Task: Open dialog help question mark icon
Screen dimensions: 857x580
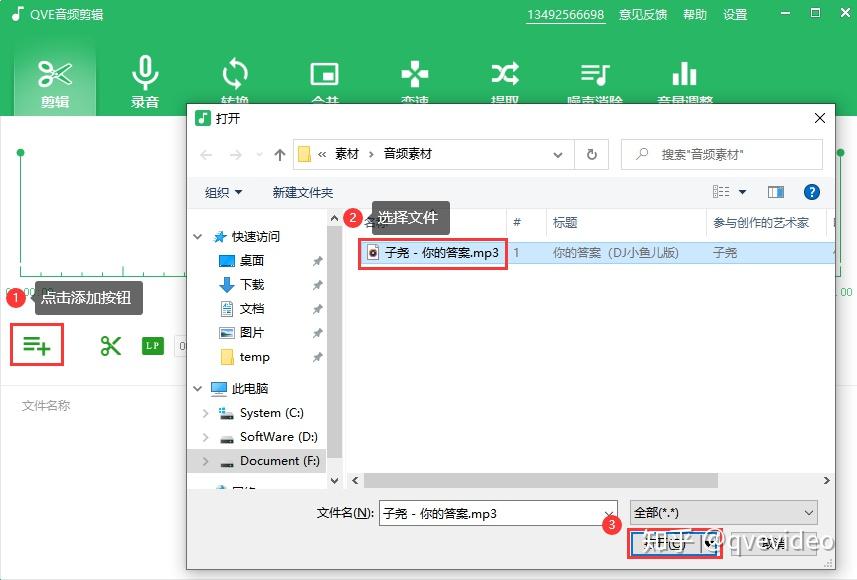Action: (812, 192)
